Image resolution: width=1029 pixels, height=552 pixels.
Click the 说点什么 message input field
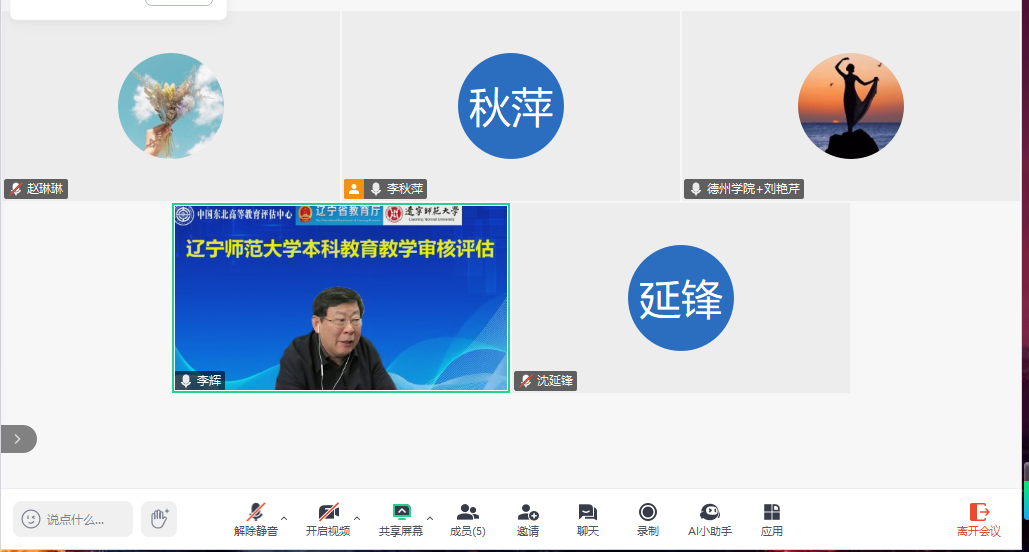pyautogui.click(x=86, y=519)
